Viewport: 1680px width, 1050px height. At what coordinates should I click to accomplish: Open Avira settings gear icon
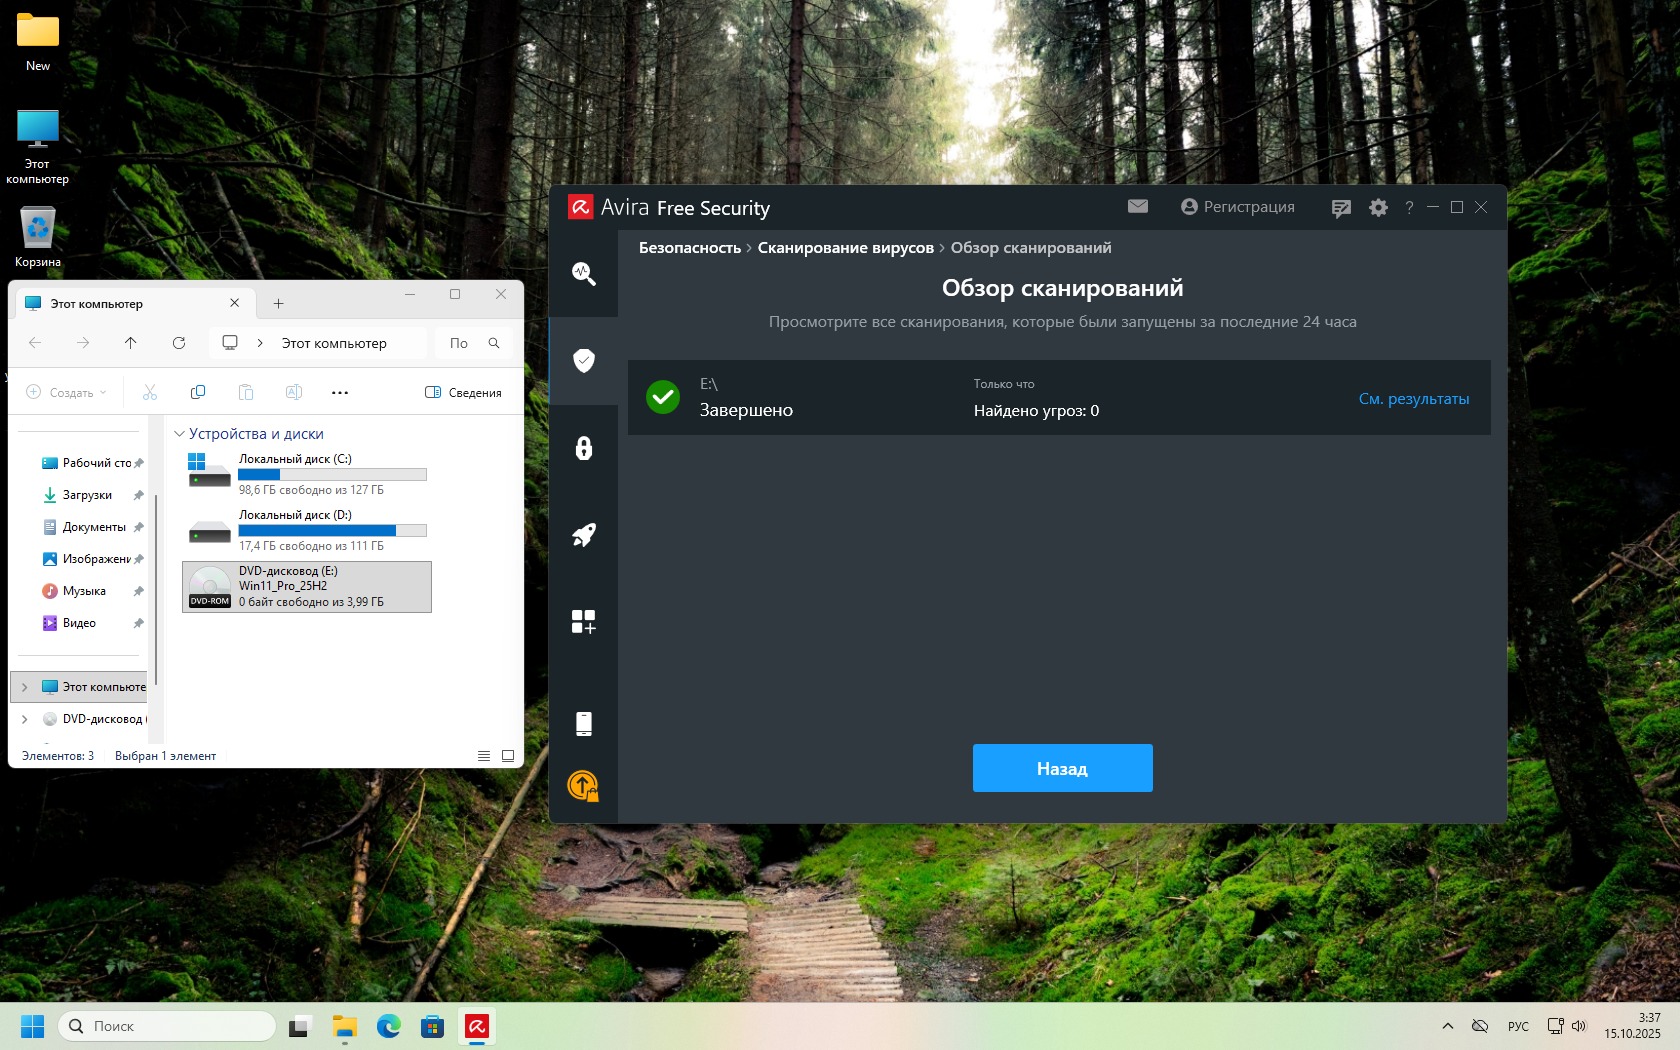coord(1378,208)
